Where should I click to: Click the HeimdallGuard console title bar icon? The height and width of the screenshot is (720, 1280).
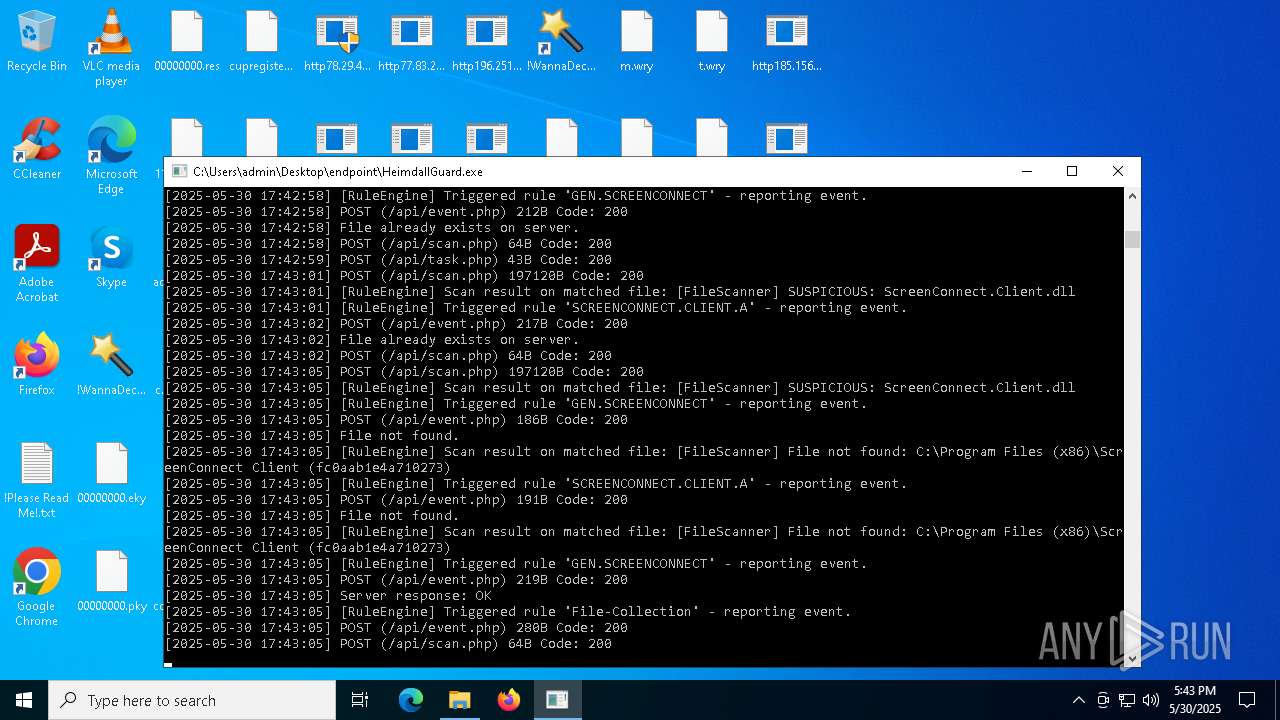pos(178,172)
